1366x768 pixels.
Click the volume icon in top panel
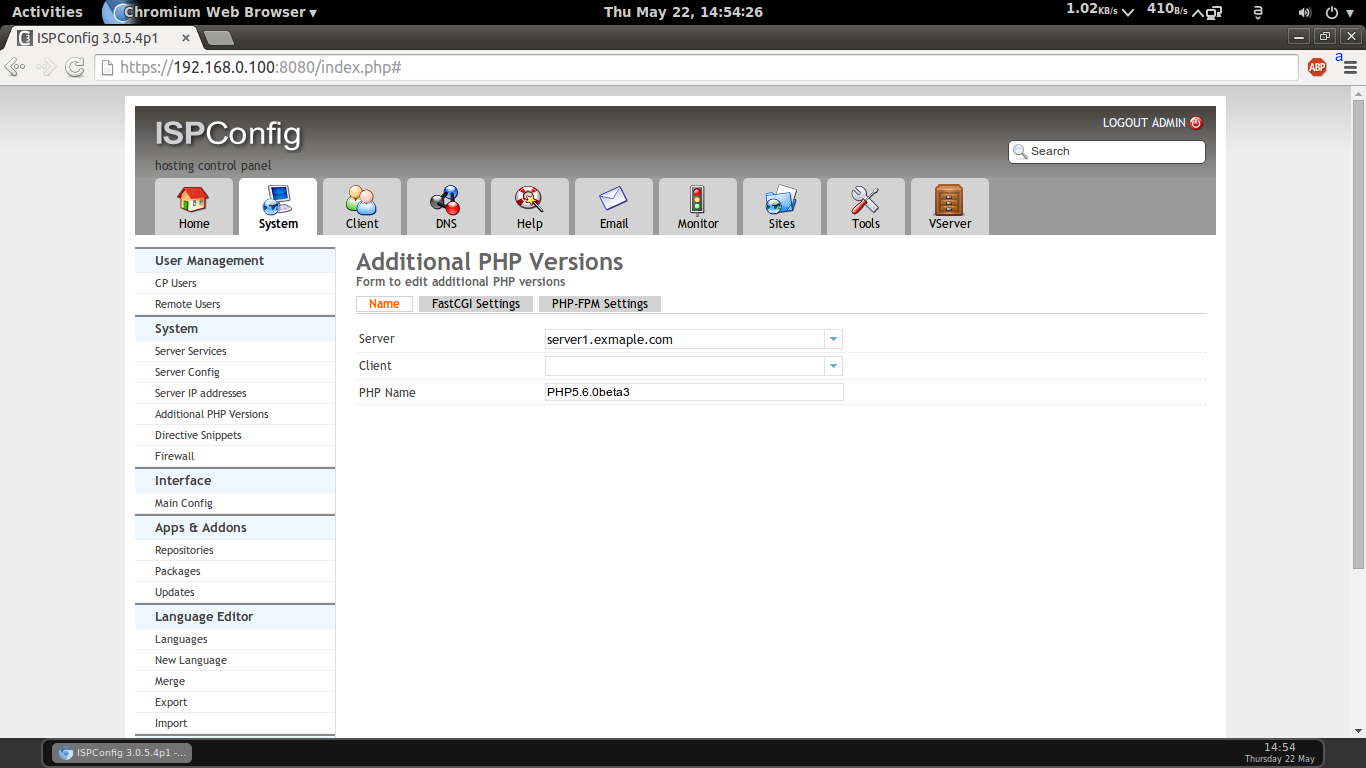point(1304,12)
